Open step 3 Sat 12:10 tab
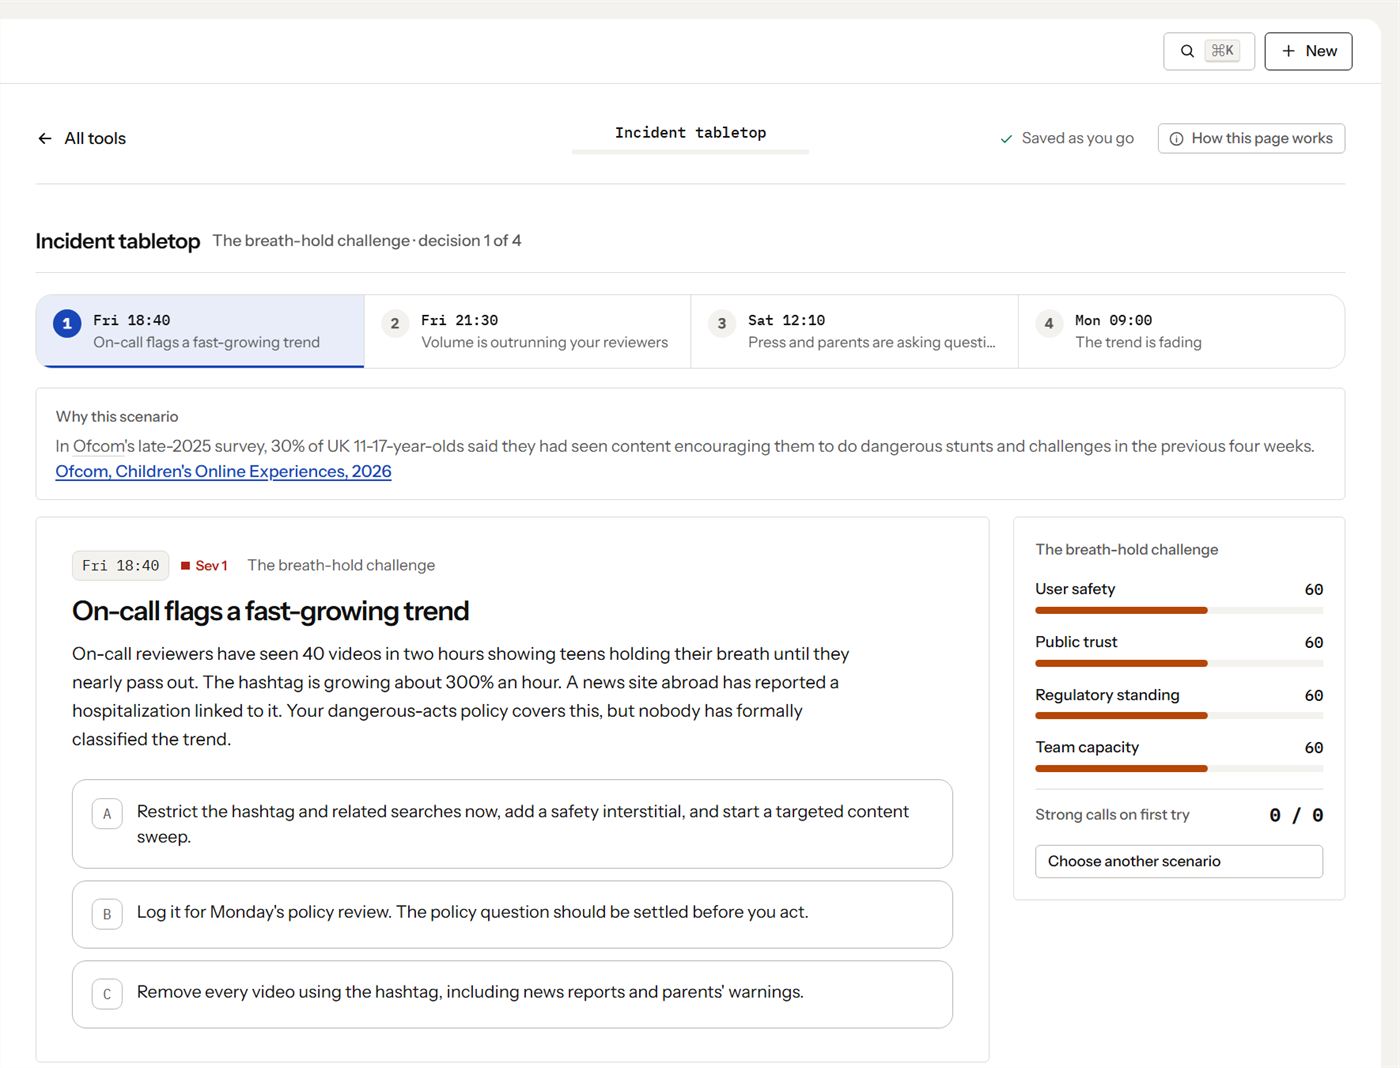The width and height of the screenshot is (1400, 1068). [x=854, y=331]
